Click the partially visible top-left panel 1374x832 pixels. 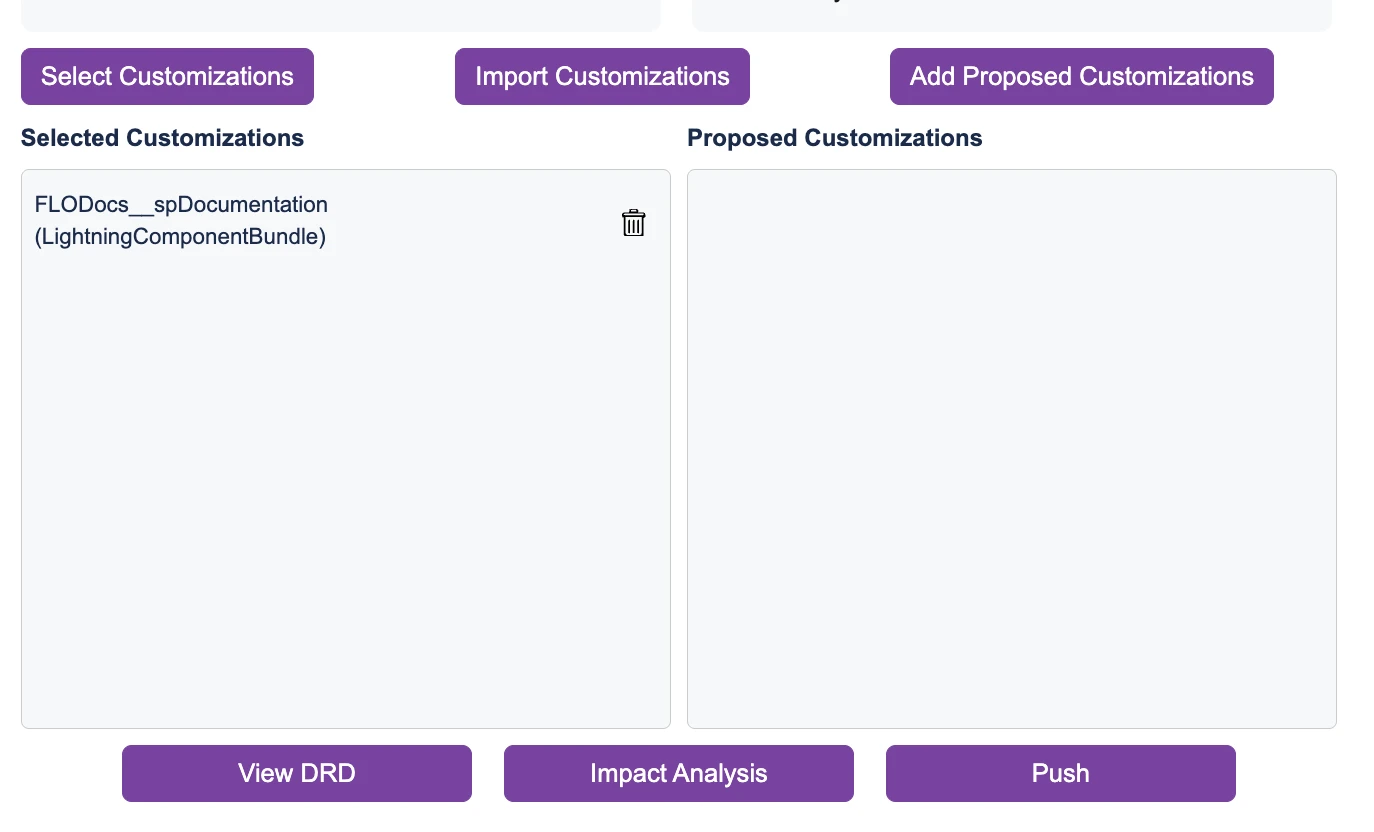(x=340, y=14)
